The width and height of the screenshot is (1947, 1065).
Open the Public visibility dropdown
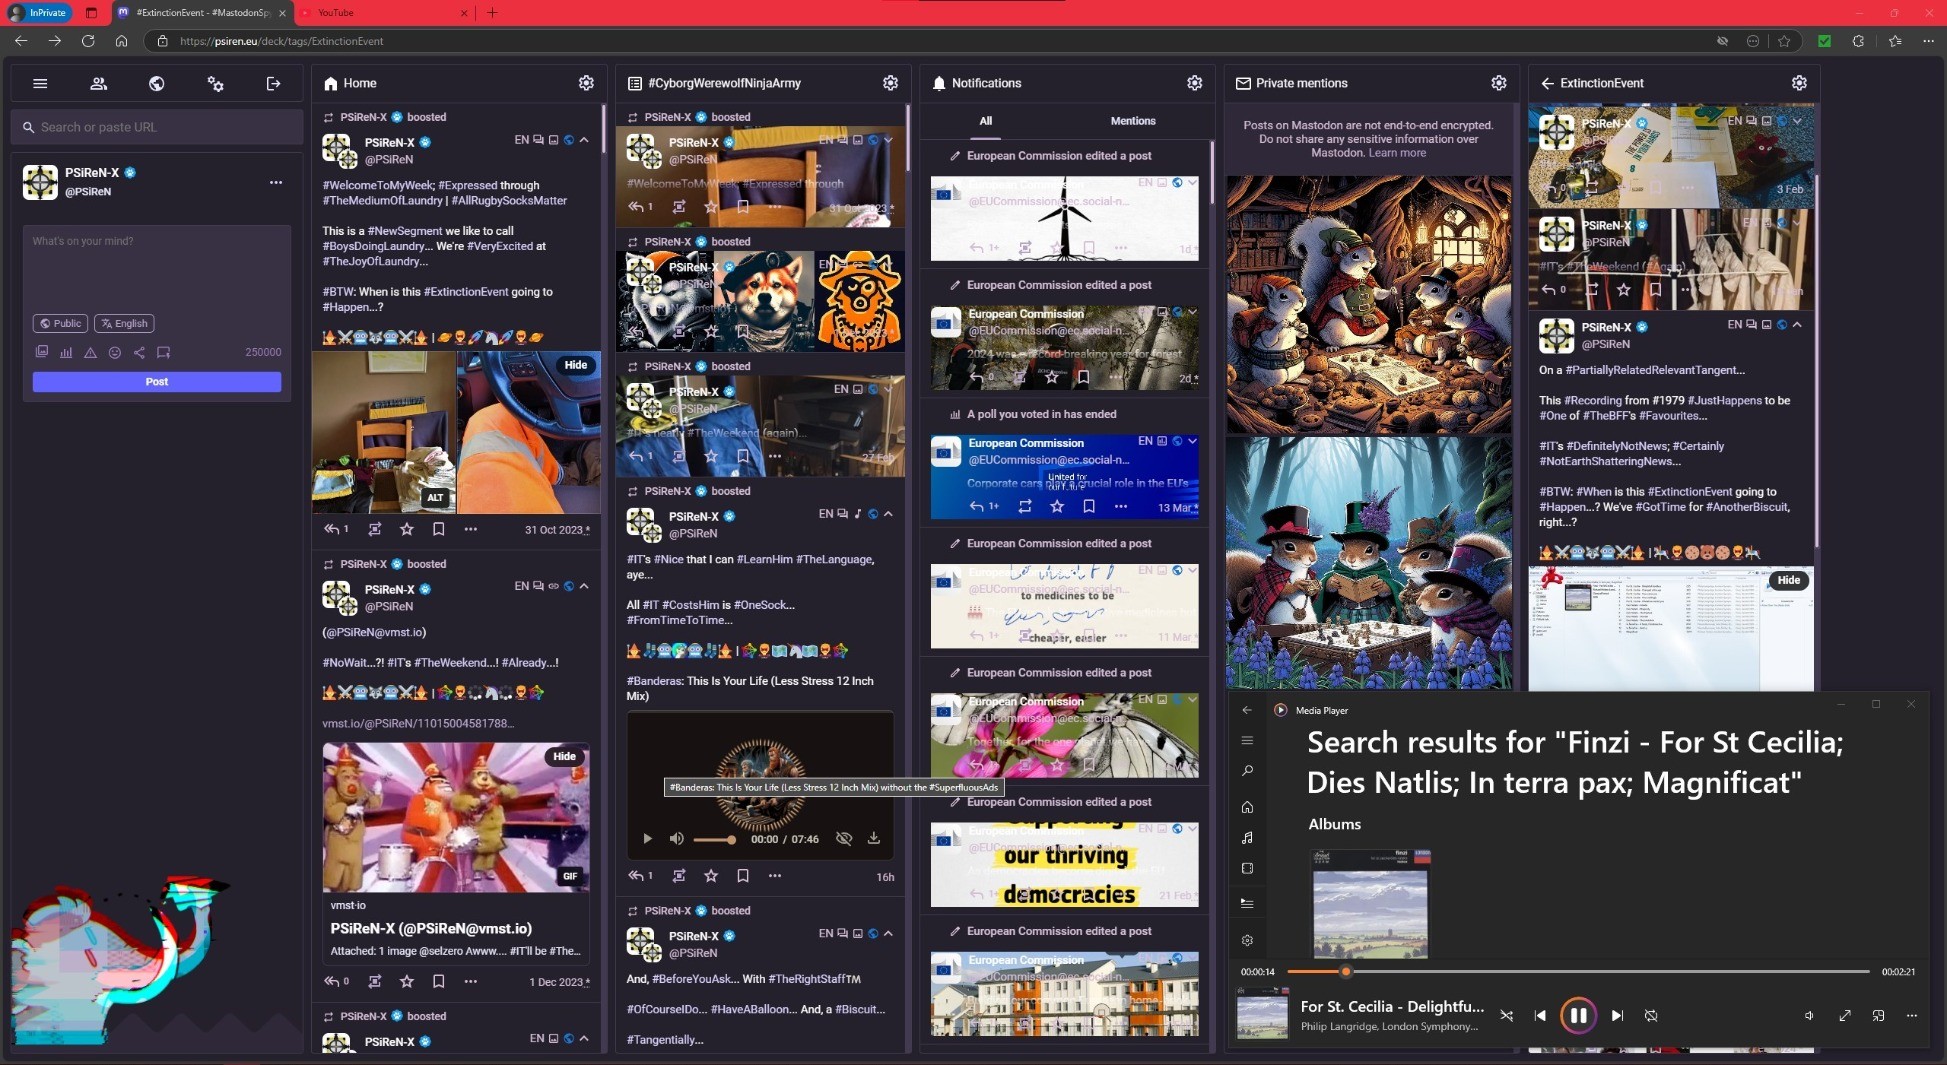[60, 323]
